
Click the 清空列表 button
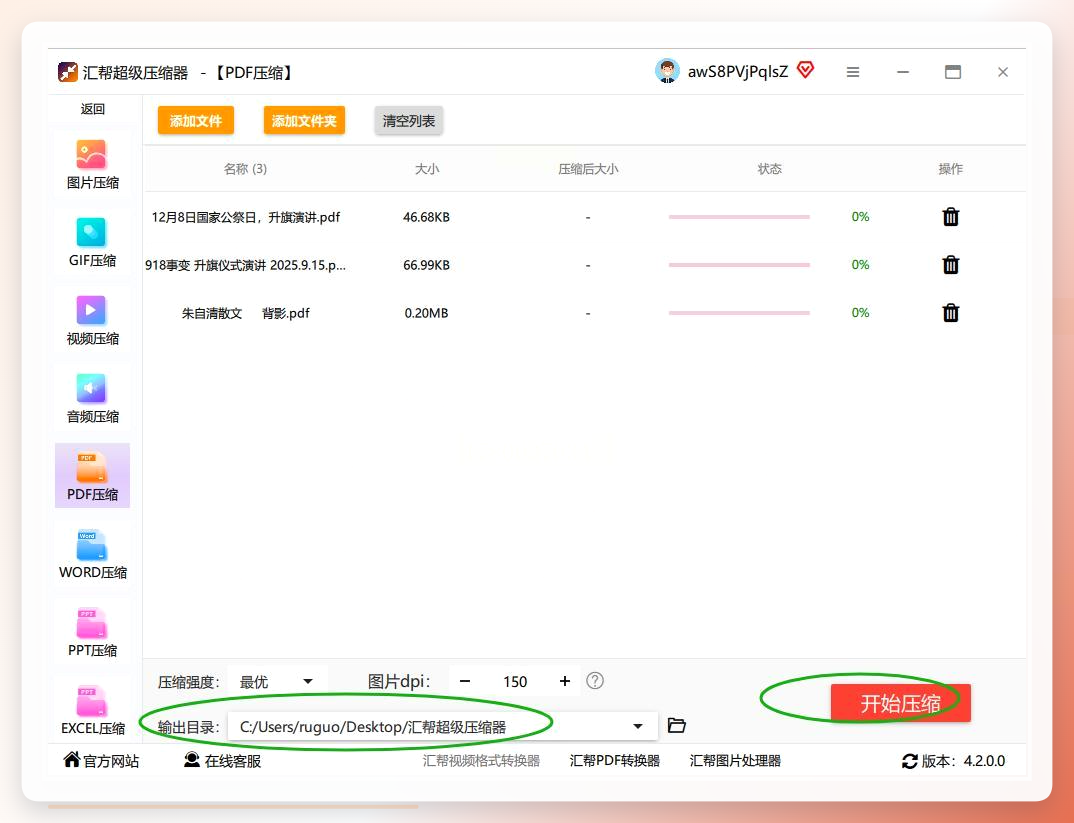click(x=409, y=121)
